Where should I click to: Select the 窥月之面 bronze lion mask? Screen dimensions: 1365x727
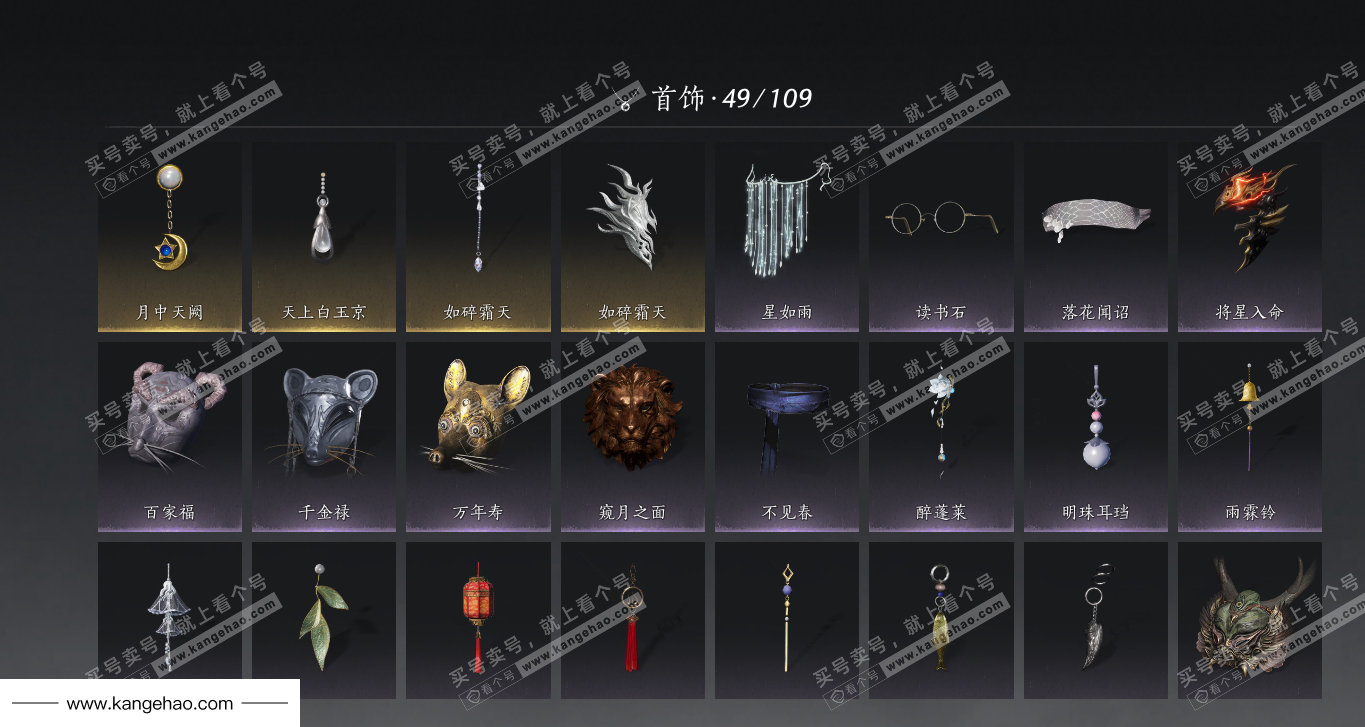click(x=633, y=437)
